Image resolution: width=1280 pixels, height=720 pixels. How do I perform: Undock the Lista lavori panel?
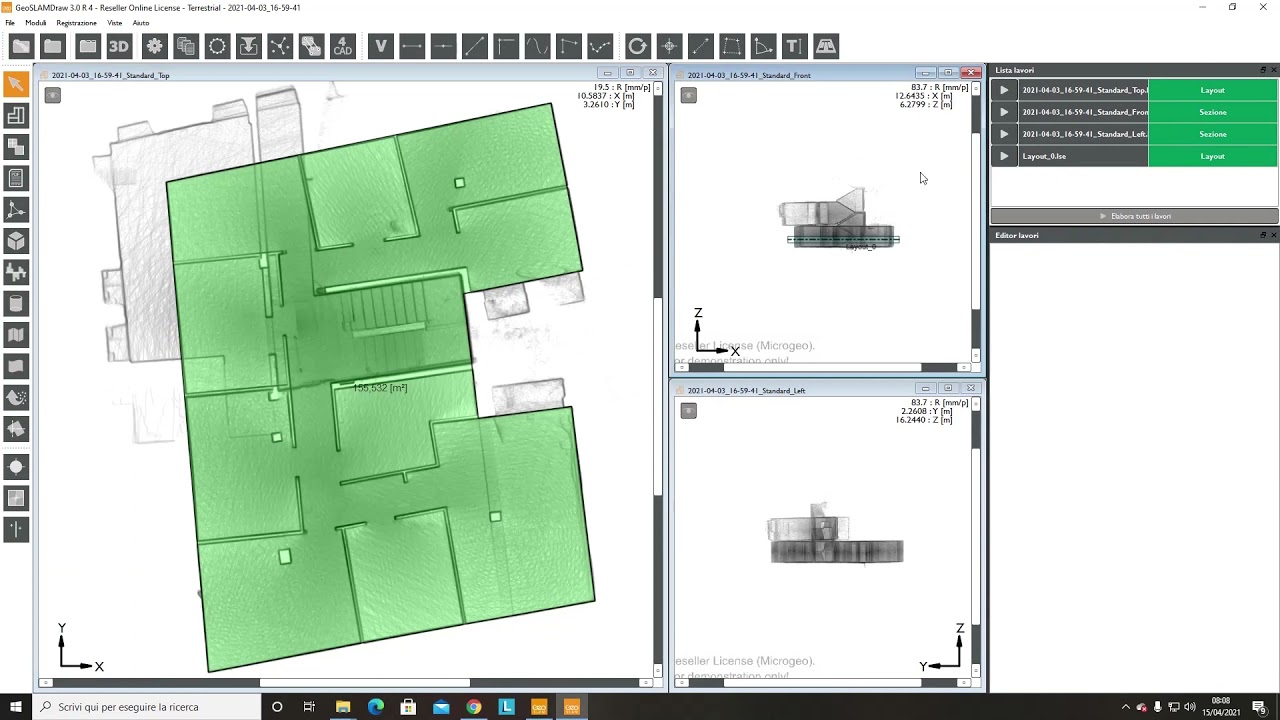coord(1263,70)
